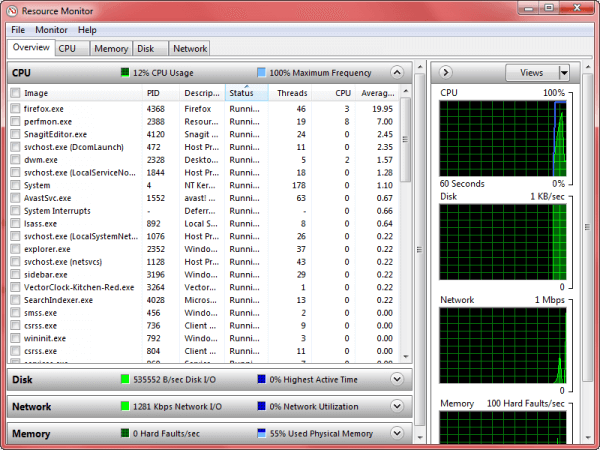Switch to the Memory tab

111,49
